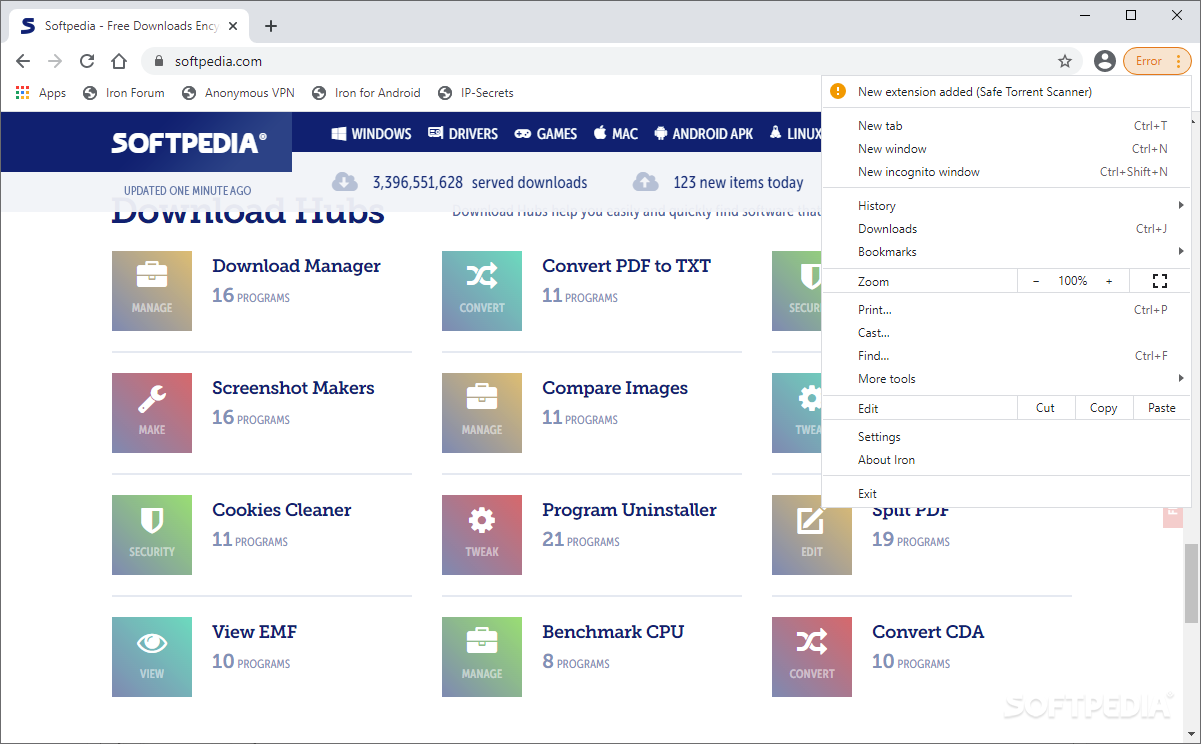Open Settings from the menu
This screenshot has height=744, width=1201.
(1006, 437)
